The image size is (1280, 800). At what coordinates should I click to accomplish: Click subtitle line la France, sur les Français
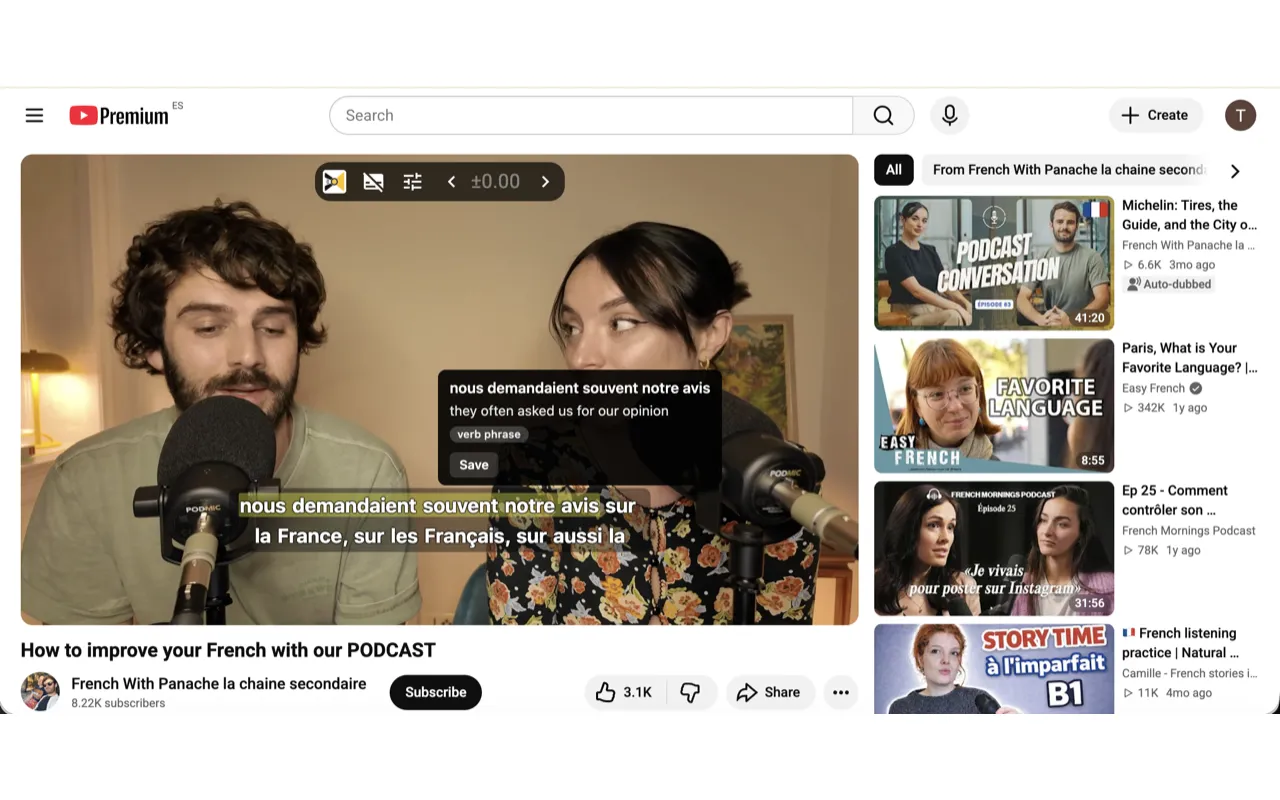click(x=440, y=536)
